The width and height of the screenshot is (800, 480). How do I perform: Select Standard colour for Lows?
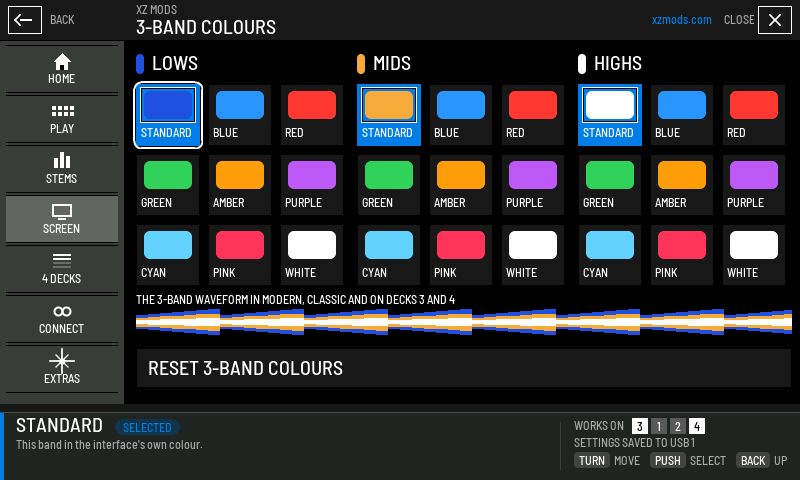pos(168,115)
